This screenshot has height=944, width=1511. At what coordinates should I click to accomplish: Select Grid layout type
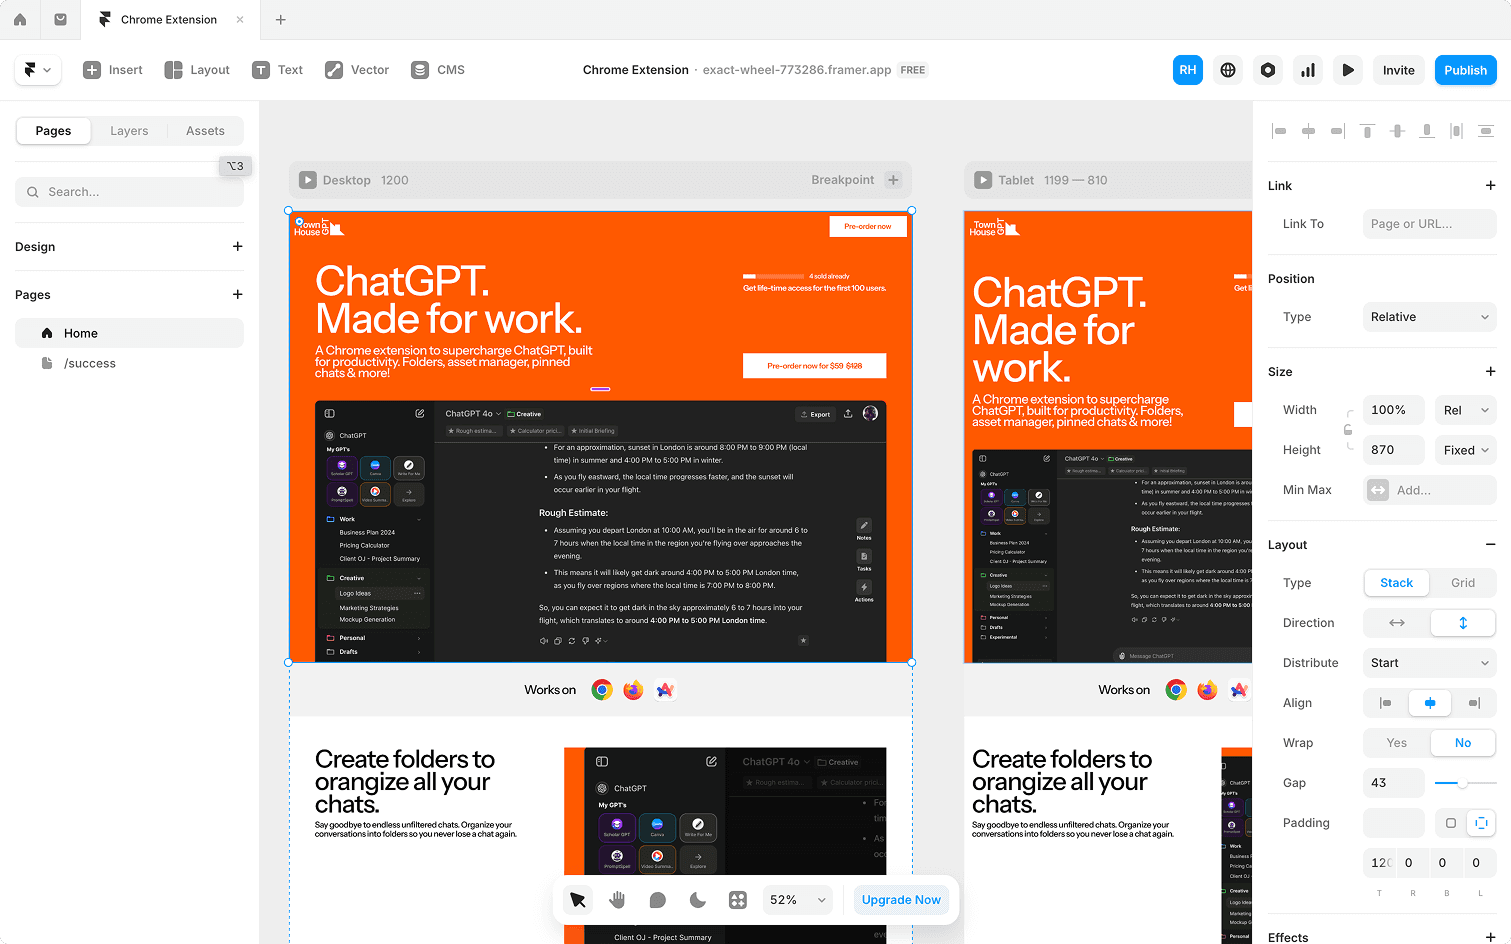point(1463,583)
